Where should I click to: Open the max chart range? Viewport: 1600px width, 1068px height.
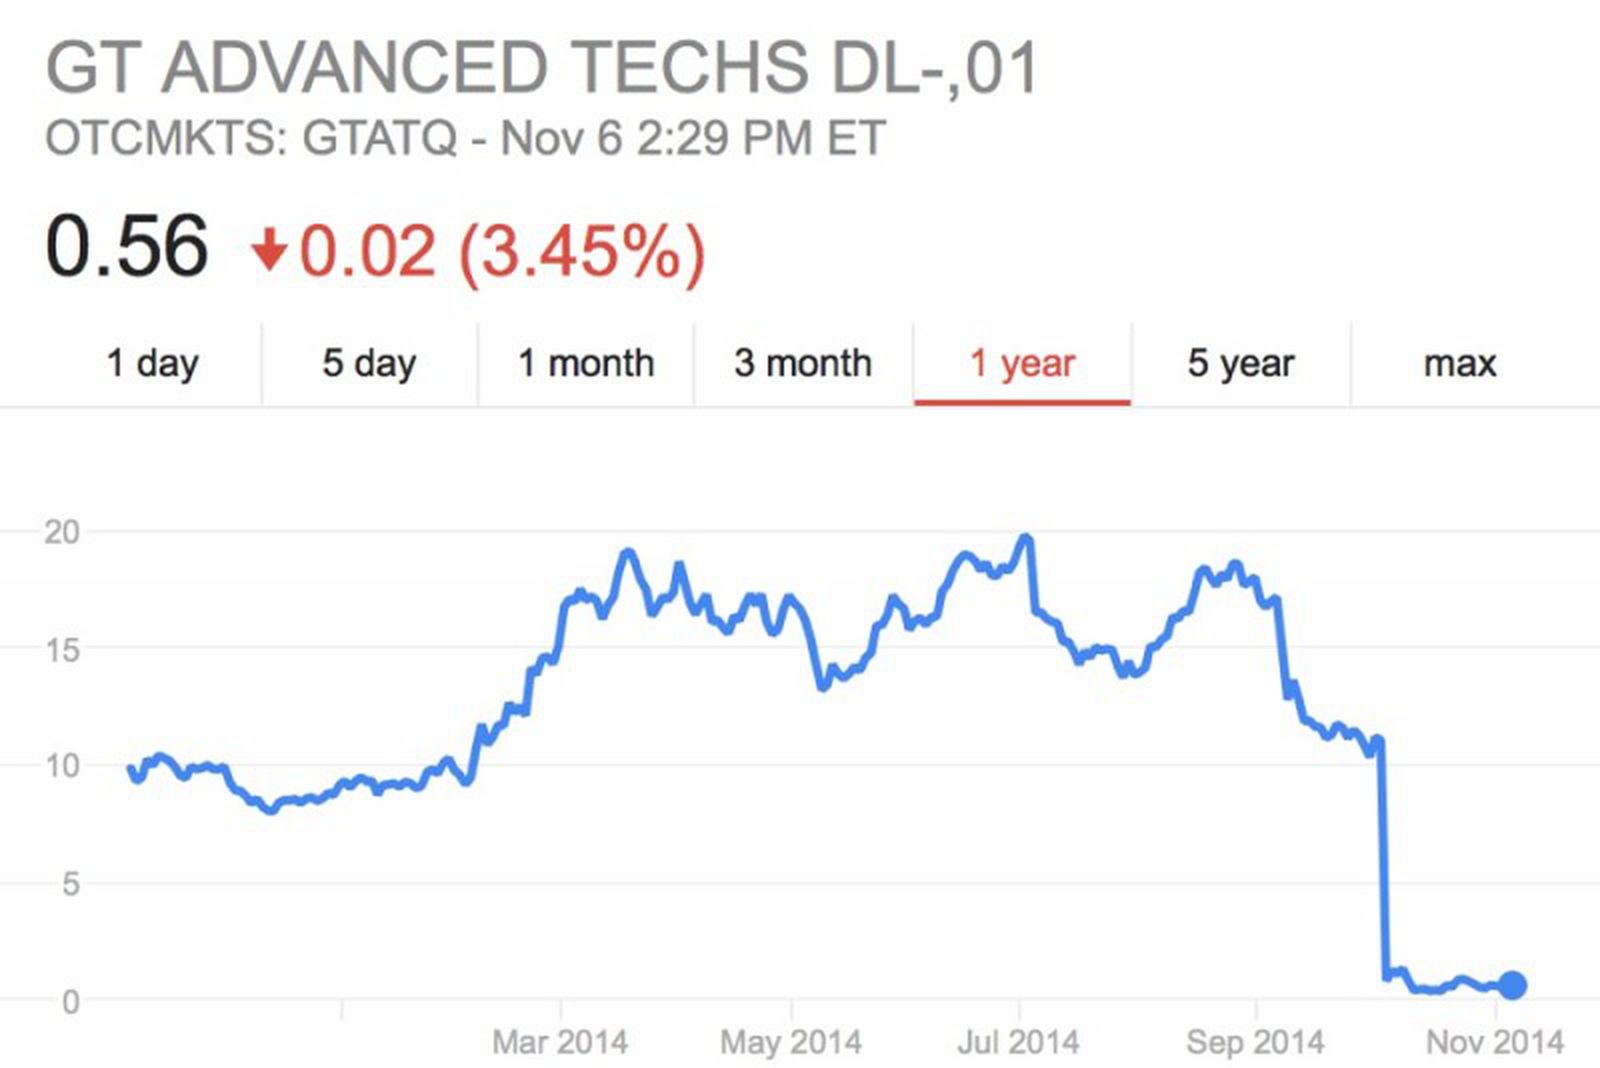[x=1458, y=363]
